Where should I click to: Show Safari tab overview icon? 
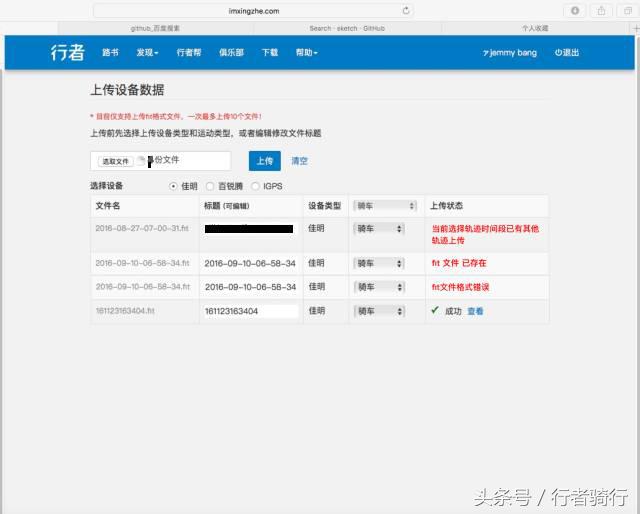(628, 11)
